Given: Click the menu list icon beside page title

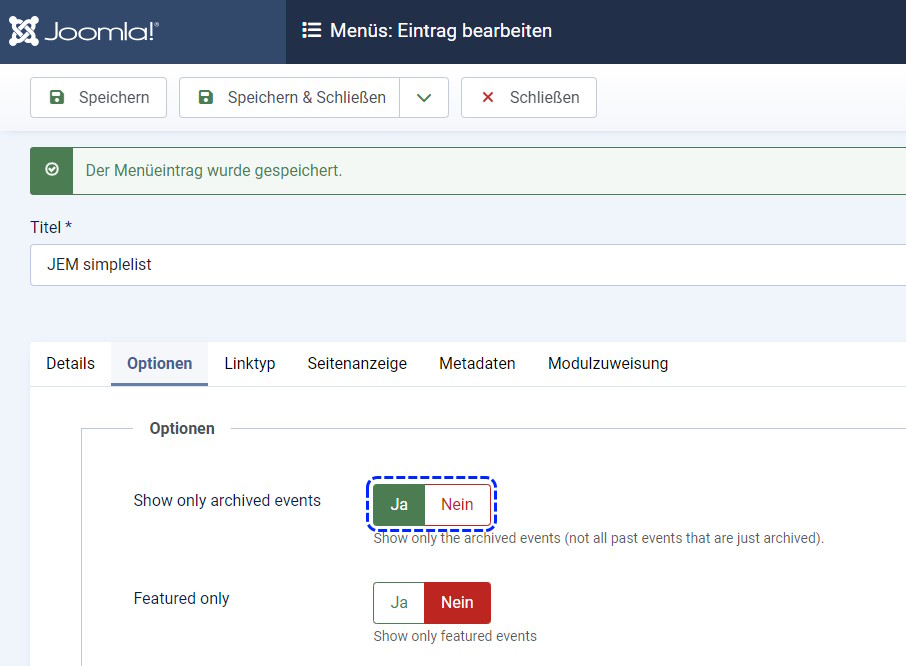Looking at the screenshot, I should pyautogui.click(x=311, y=31).
